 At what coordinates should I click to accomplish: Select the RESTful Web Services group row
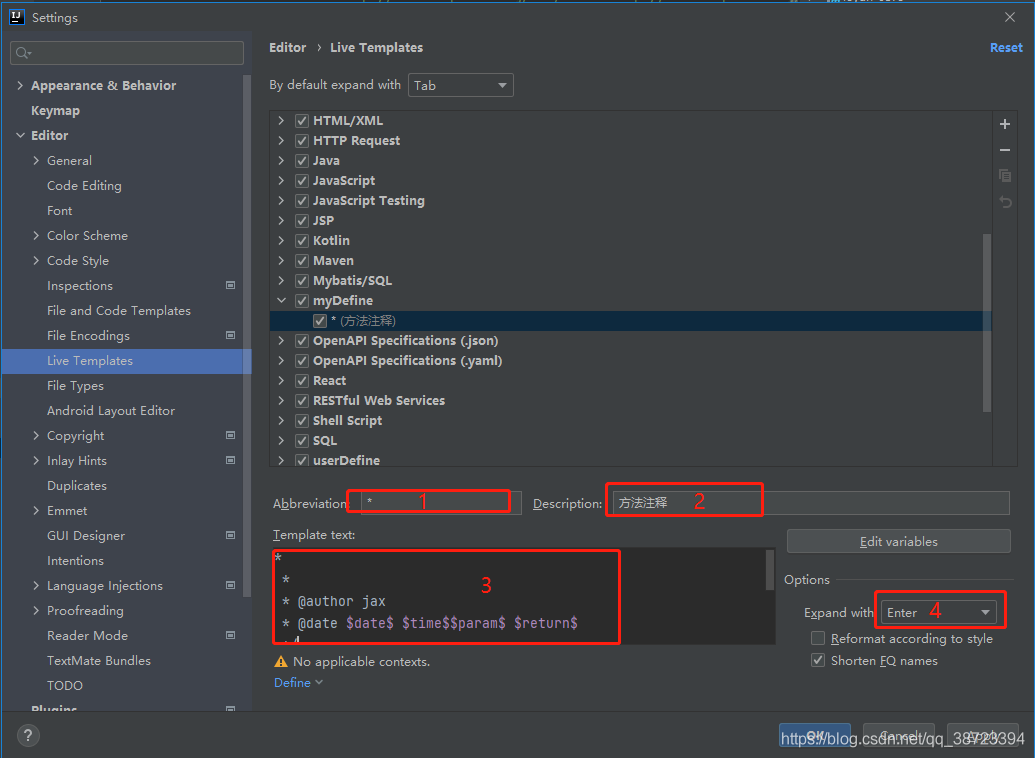pyautogui.click(x=630, y=401)
